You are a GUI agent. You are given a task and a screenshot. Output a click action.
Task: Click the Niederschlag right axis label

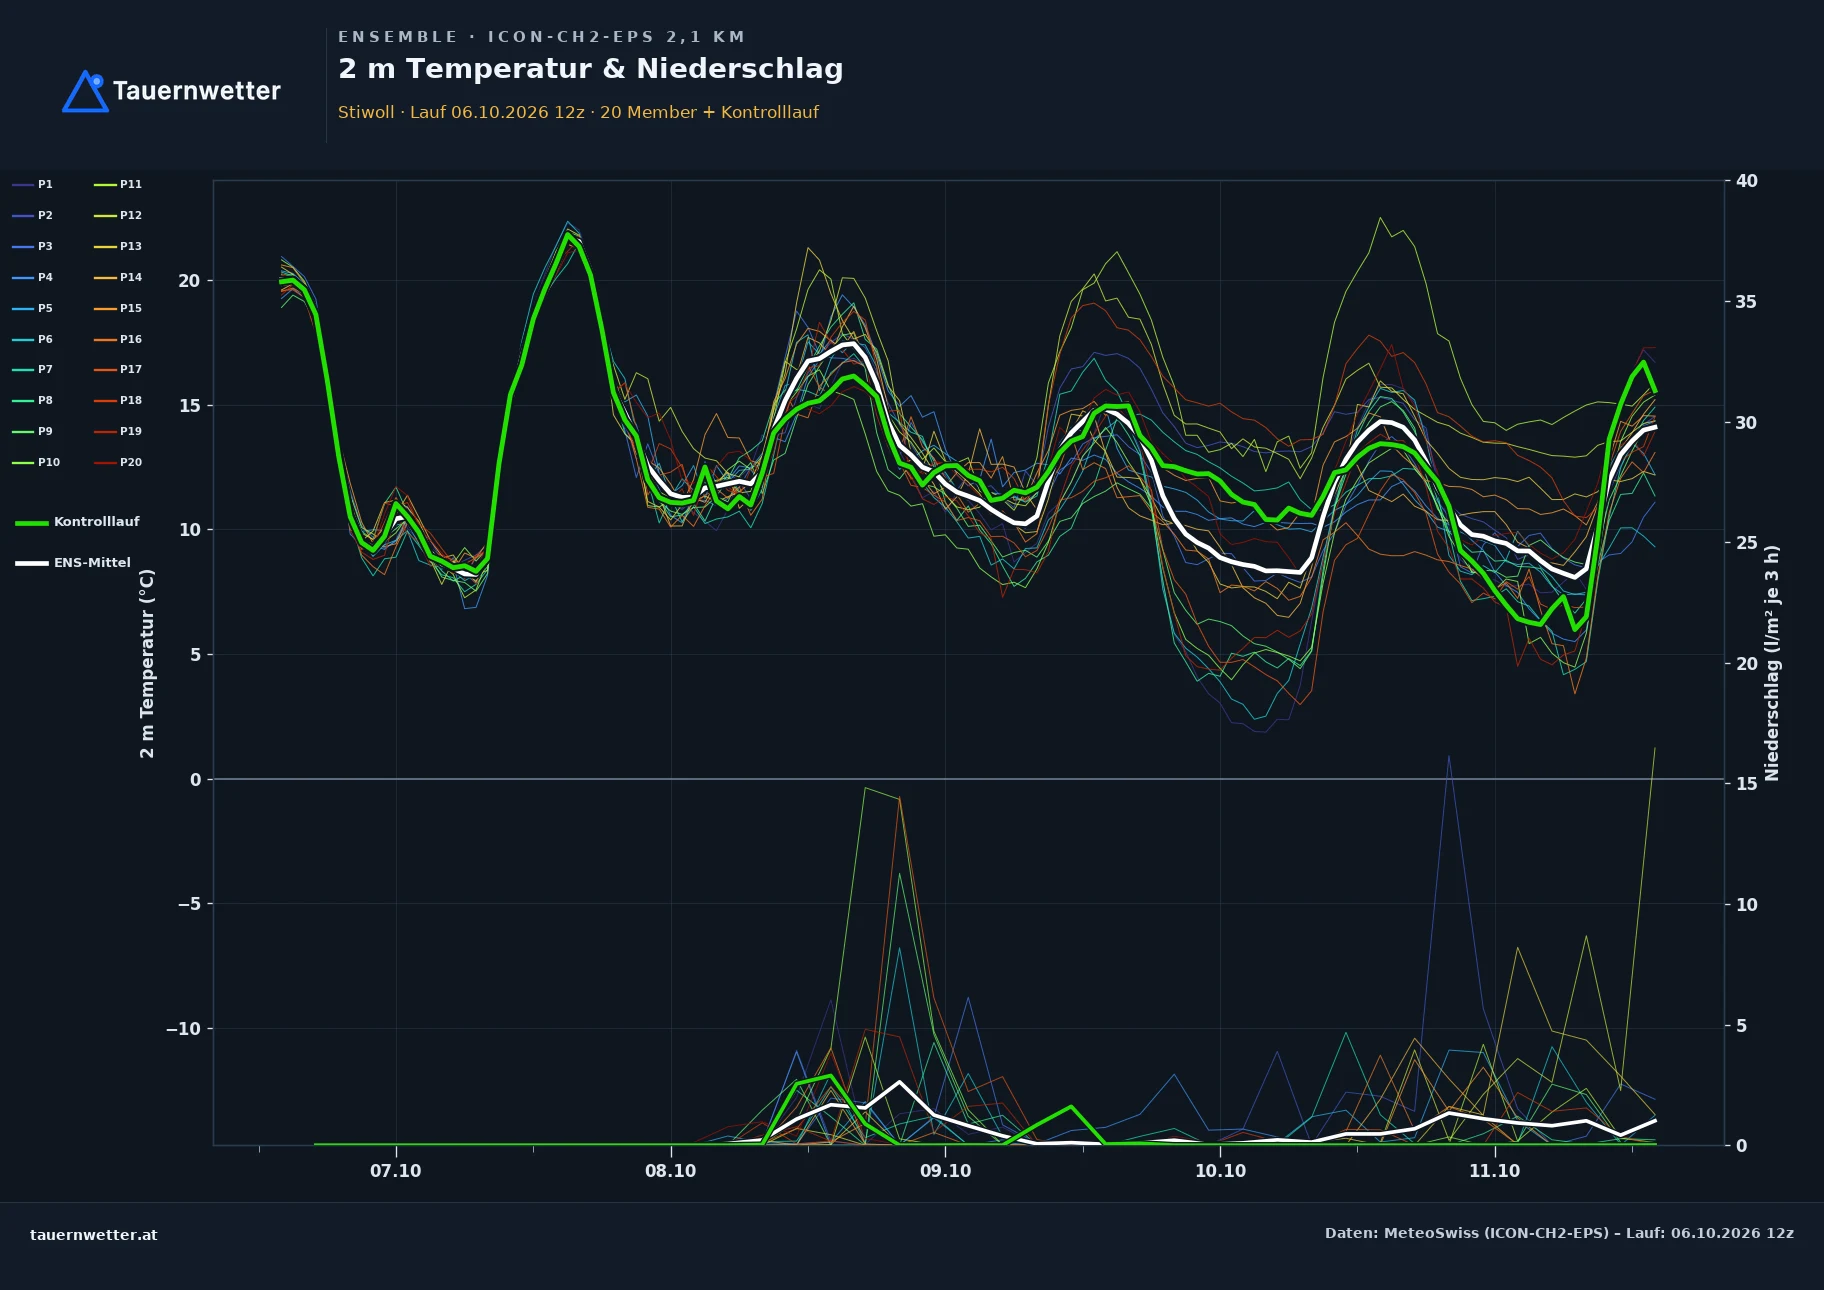tap(1772, 663)
